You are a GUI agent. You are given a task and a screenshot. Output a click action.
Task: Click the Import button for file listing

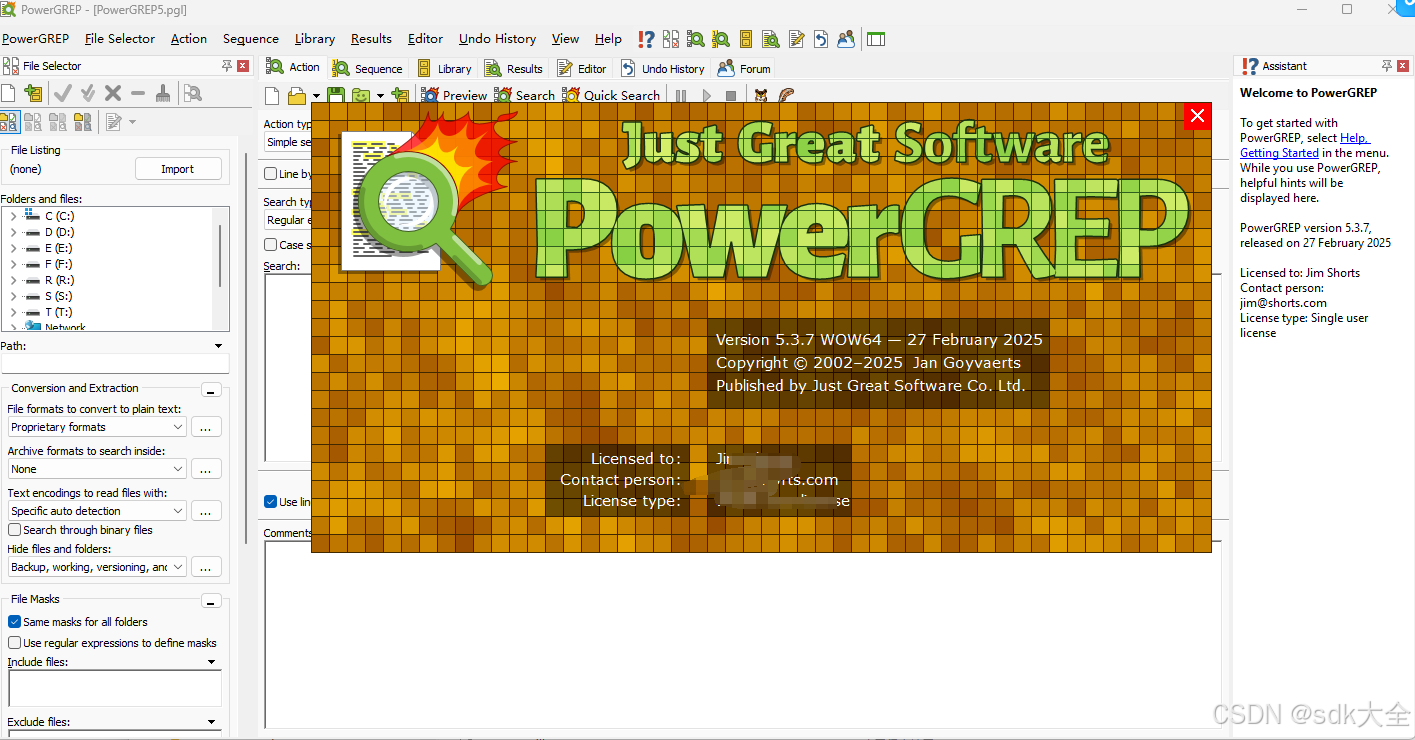point(178,168)
